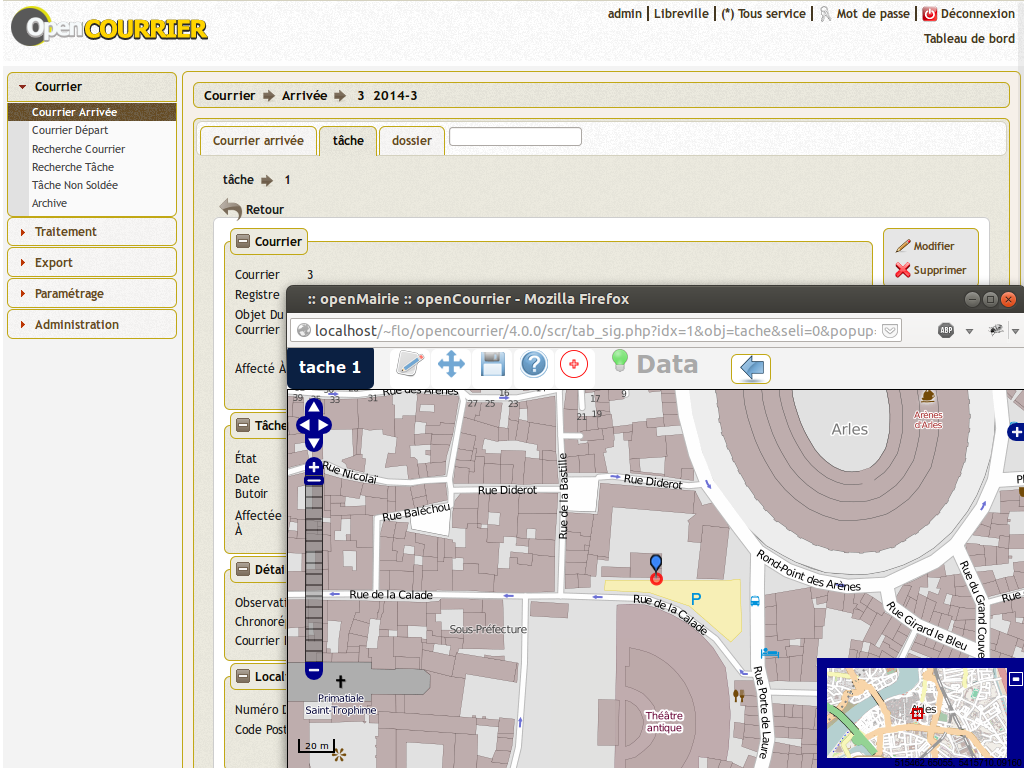This screenshot has height=768, width=1024.
Task: Open Courrier Départ menu item
Action: click(x=70, y=130)
